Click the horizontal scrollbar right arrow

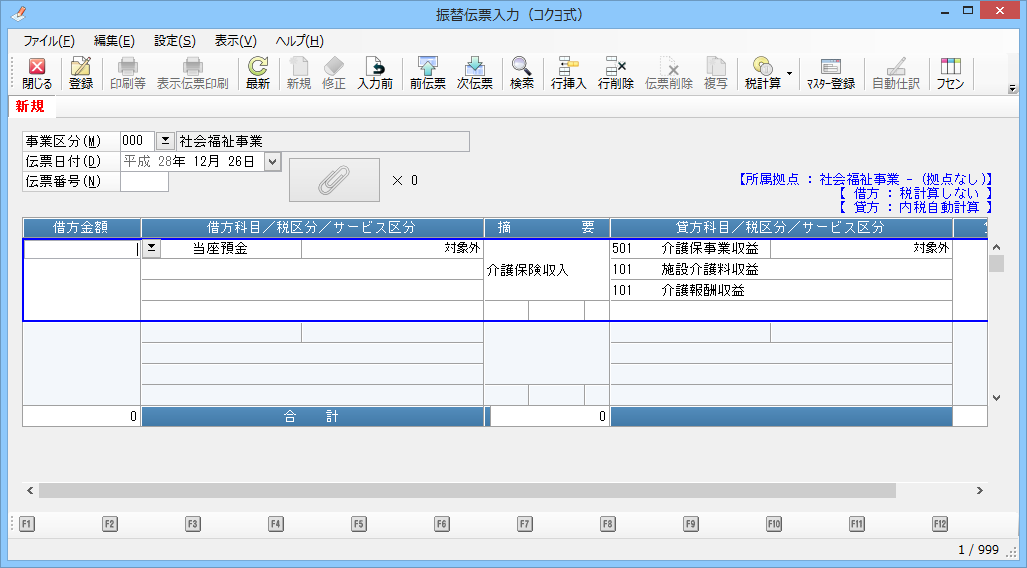(x=980, y=491)
